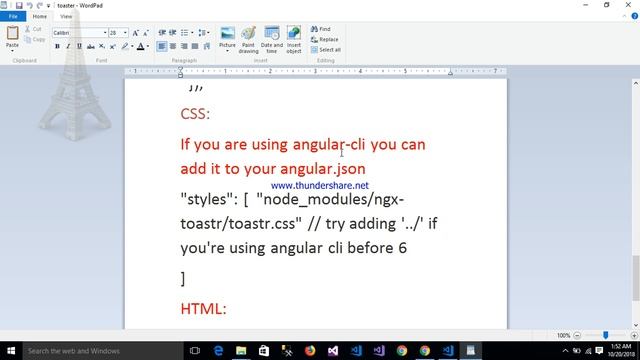Open Customize Quick Access Toolbar arrow
The height and width of the screenshot is (360, 640).
pyautogui.click(x=48, y=6)
